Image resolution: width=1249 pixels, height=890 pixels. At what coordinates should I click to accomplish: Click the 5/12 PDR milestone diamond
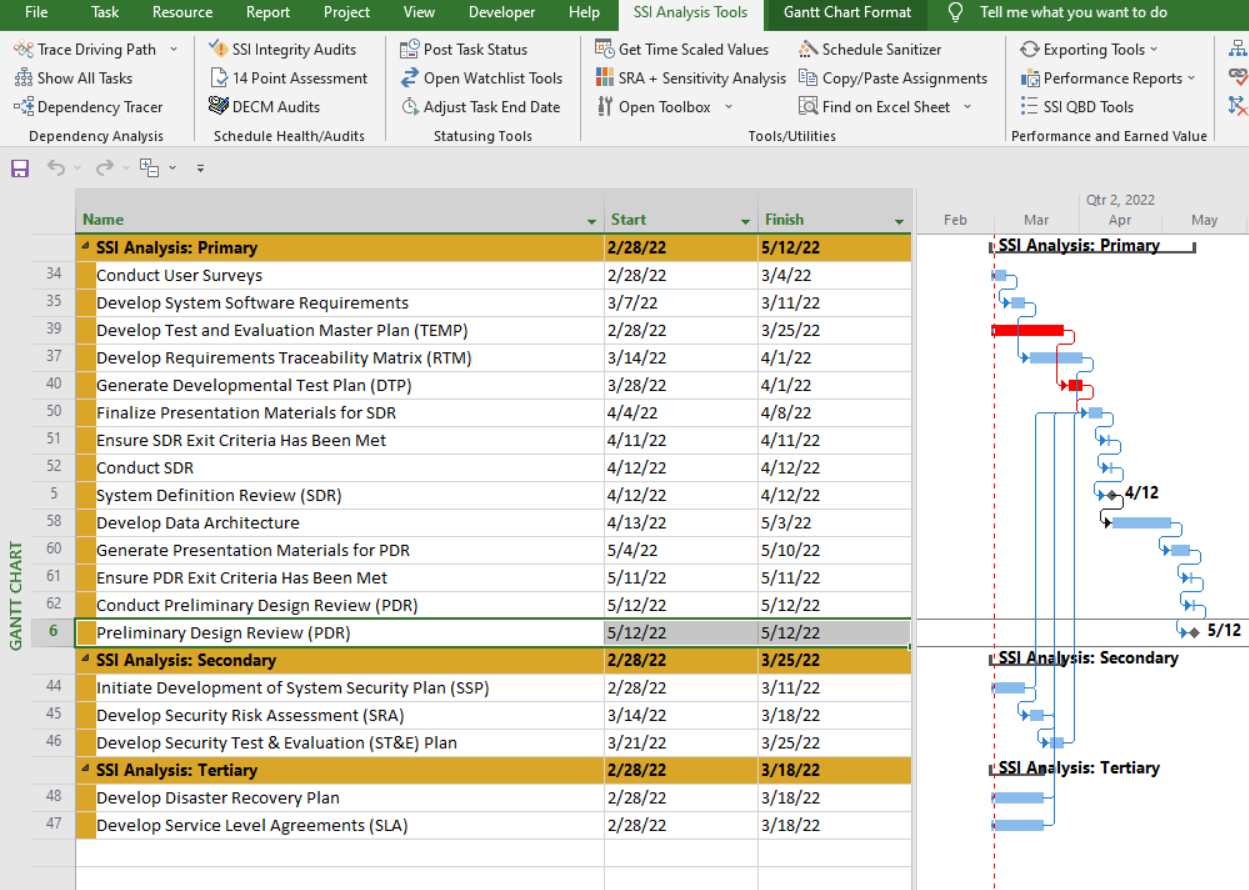[x=1194, y=632]
